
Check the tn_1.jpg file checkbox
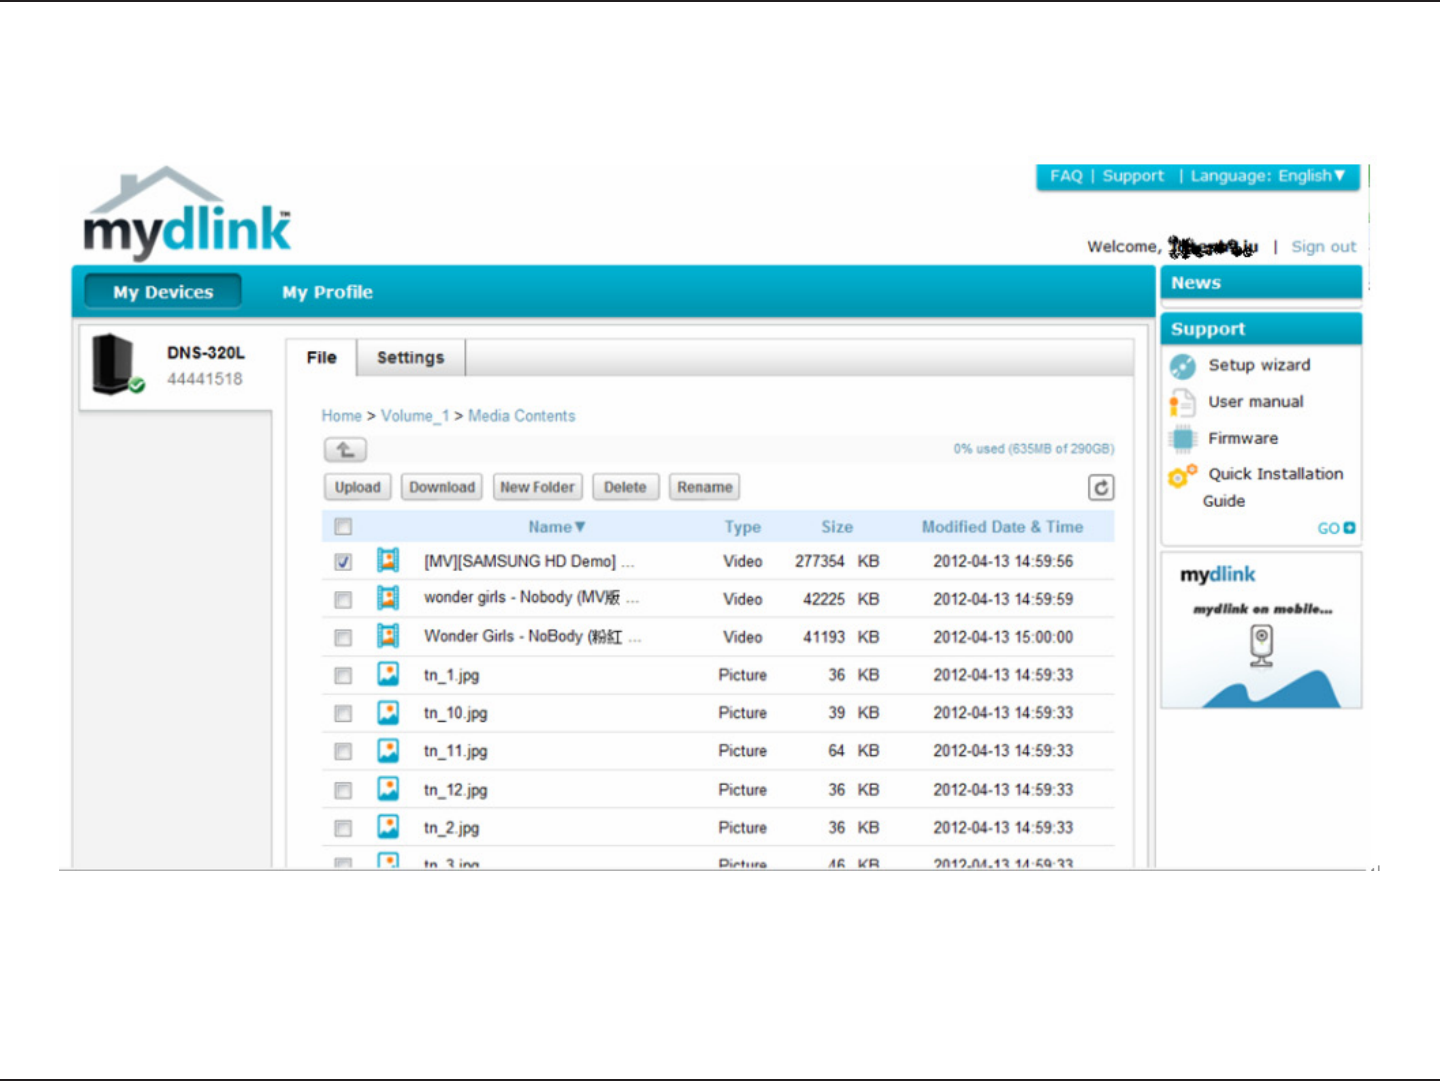point(343,676)
